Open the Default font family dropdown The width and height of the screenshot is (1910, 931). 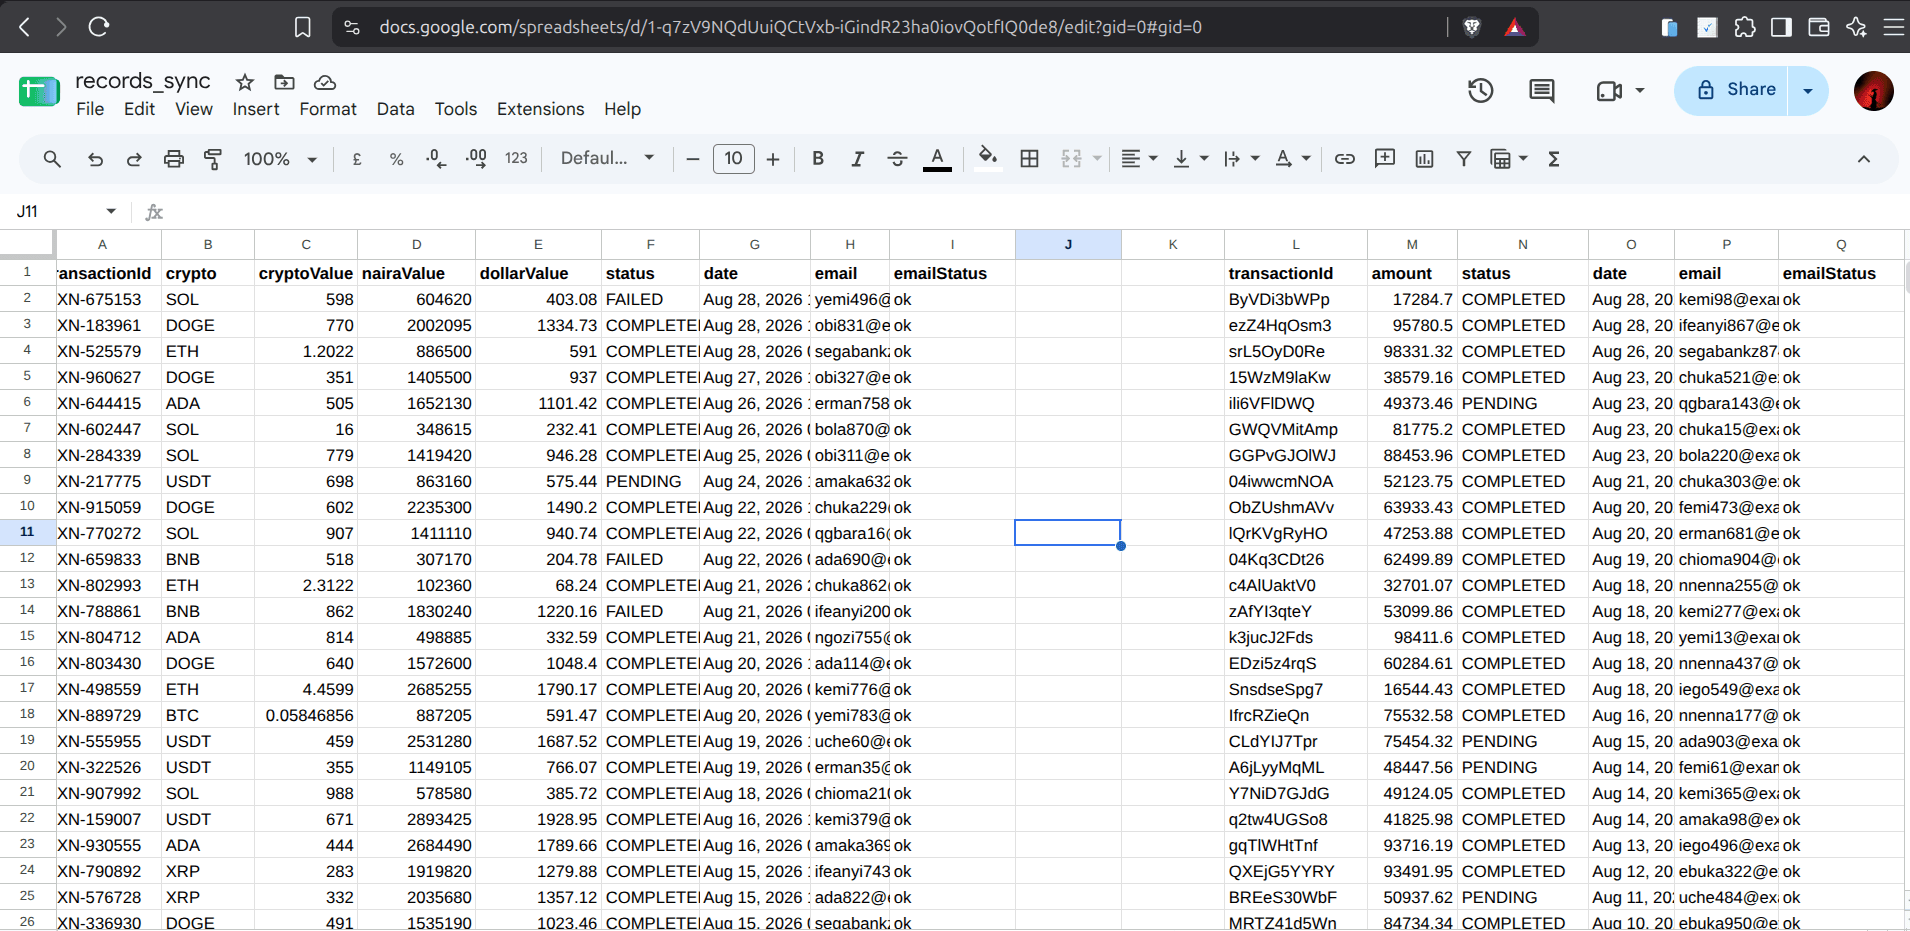pyautogui.click(x=607, y=159)
